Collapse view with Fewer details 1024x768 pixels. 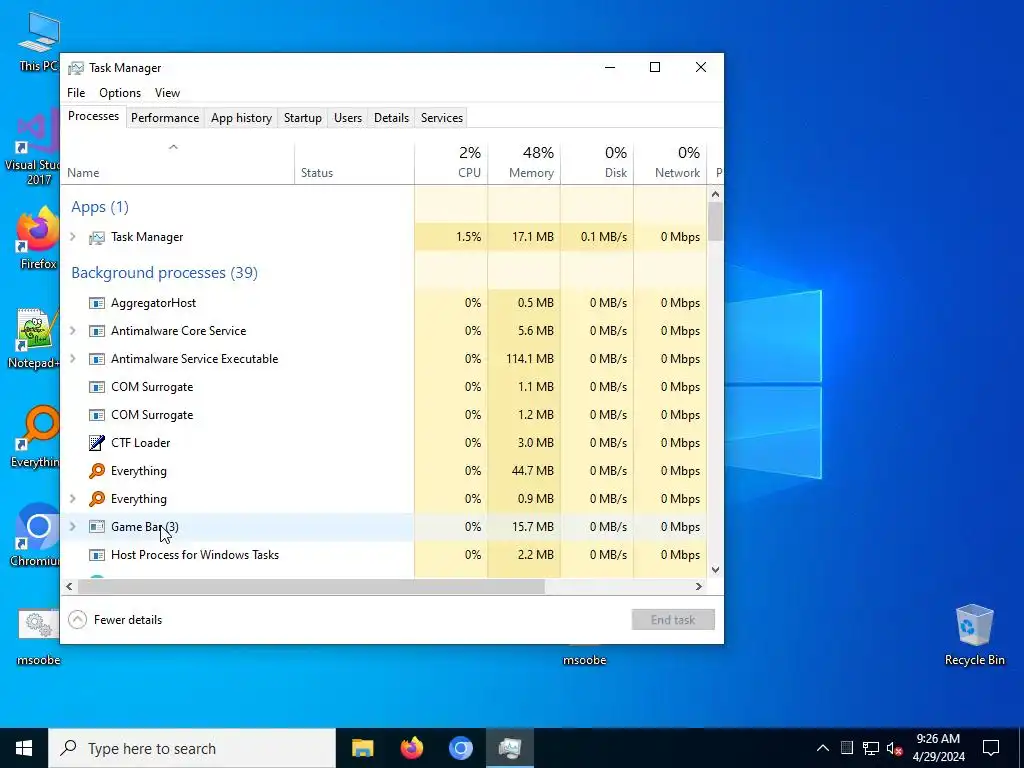[x=116, y=620]
